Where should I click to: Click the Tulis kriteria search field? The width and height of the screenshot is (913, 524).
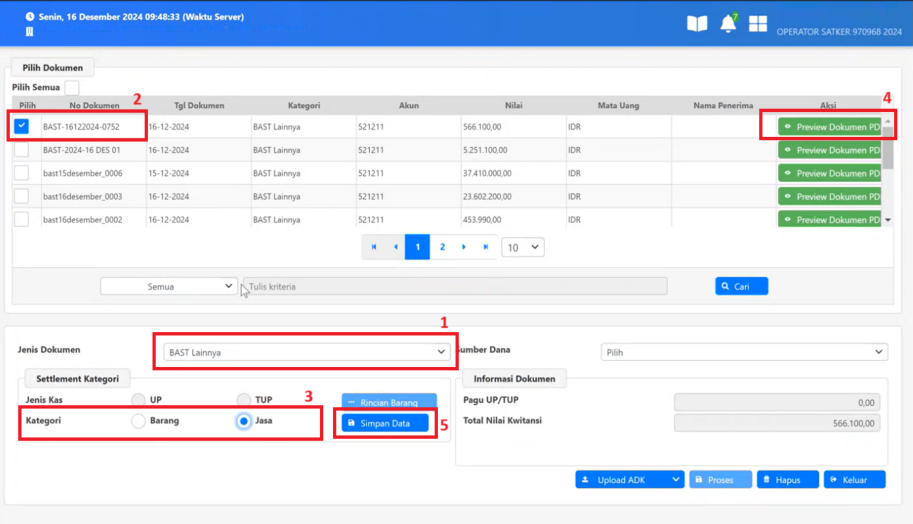[x=455, y=286]
